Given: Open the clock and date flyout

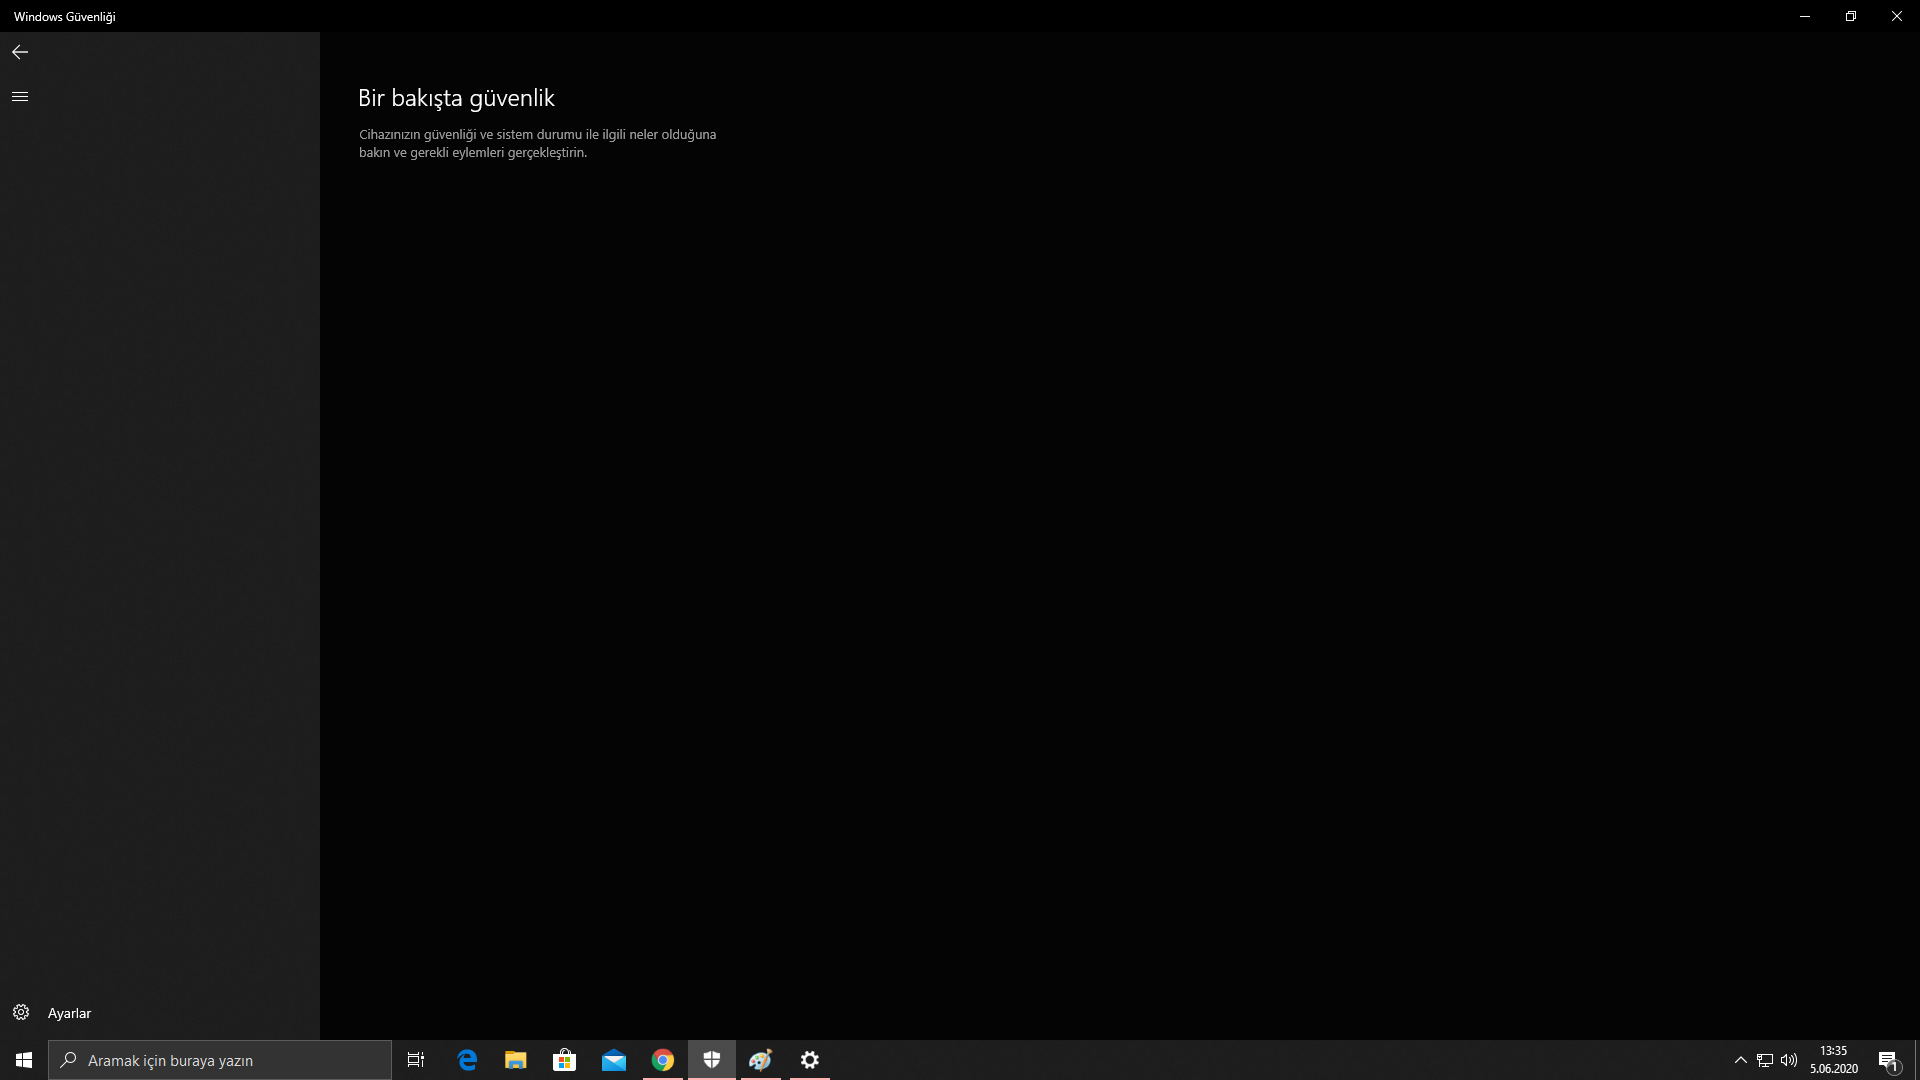Looking at the screenshot, I should click(x=1834, y=1060).
